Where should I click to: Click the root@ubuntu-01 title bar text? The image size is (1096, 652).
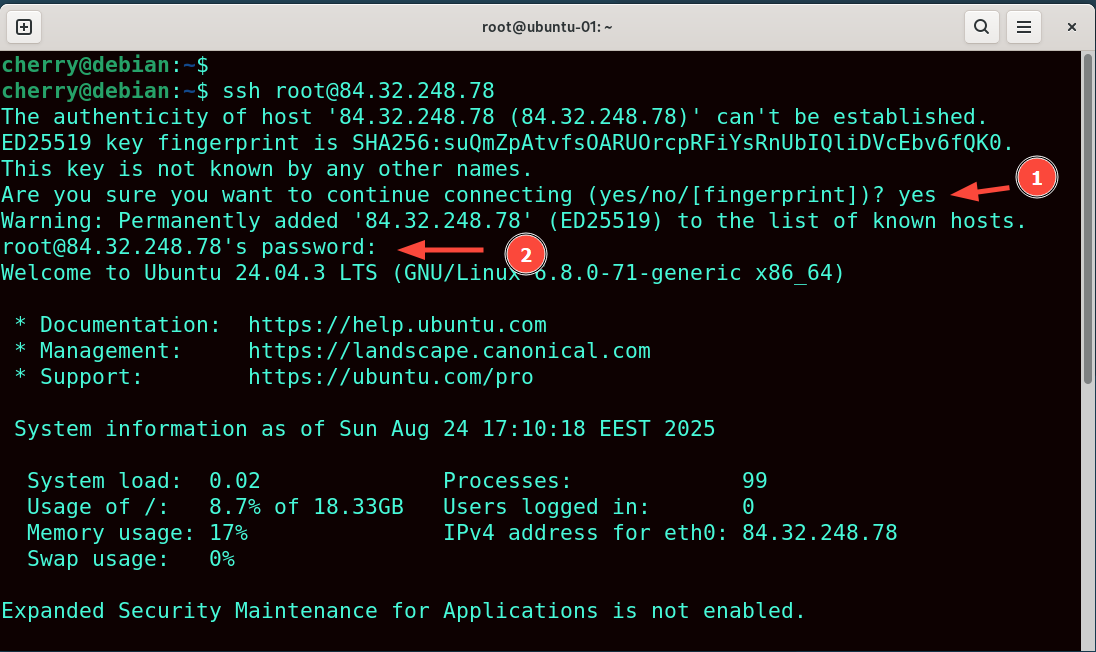(x=547, y=27)
